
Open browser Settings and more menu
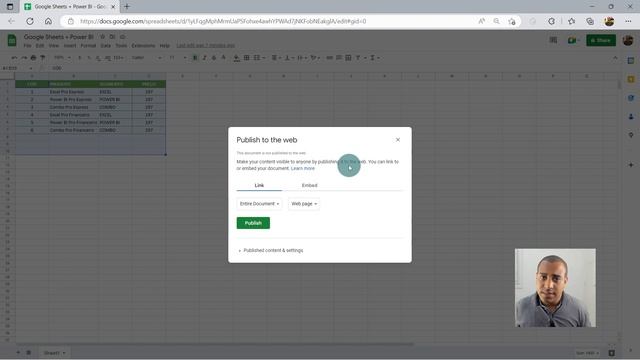[628, 21]
